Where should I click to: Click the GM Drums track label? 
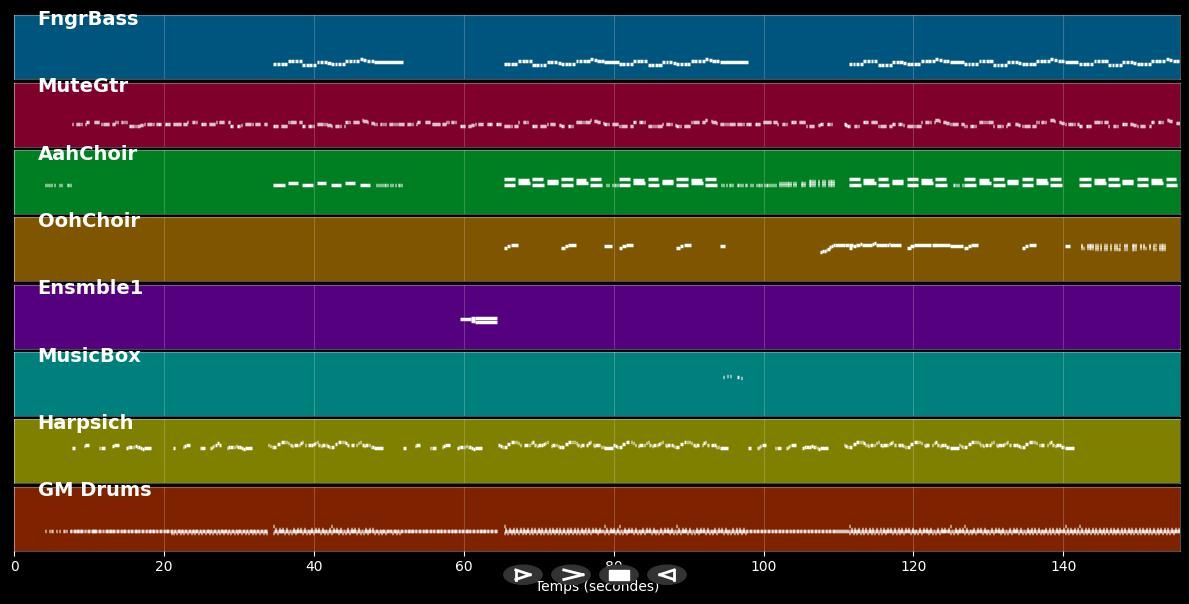tap(94, 490)
